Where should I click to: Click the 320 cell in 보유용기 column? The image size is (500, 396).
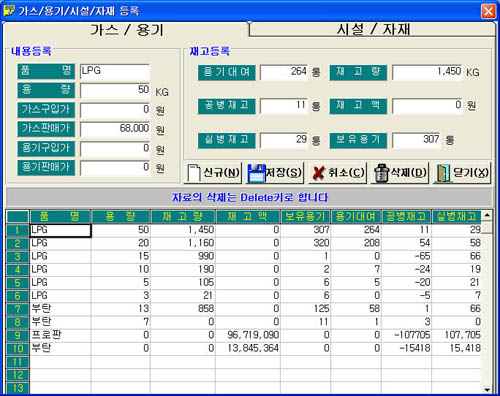click(306, 243)
